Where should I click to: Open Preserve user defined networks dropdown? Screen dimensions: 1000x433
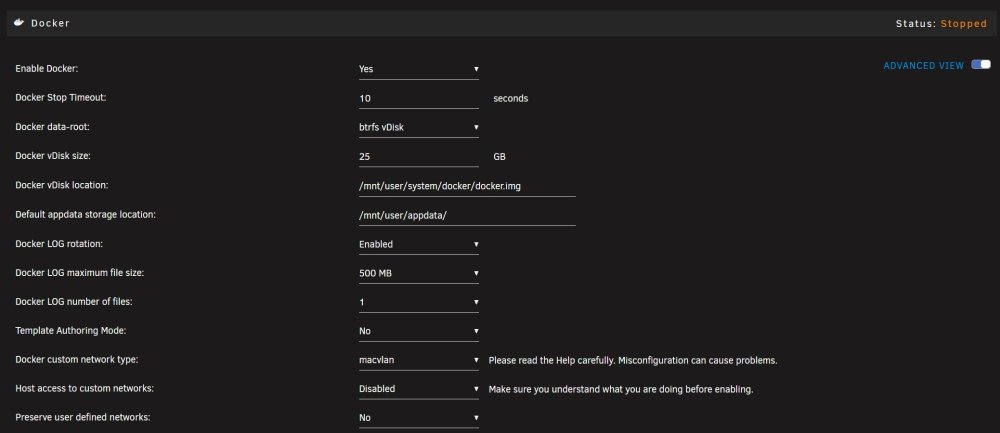click(x=418, y=418)
